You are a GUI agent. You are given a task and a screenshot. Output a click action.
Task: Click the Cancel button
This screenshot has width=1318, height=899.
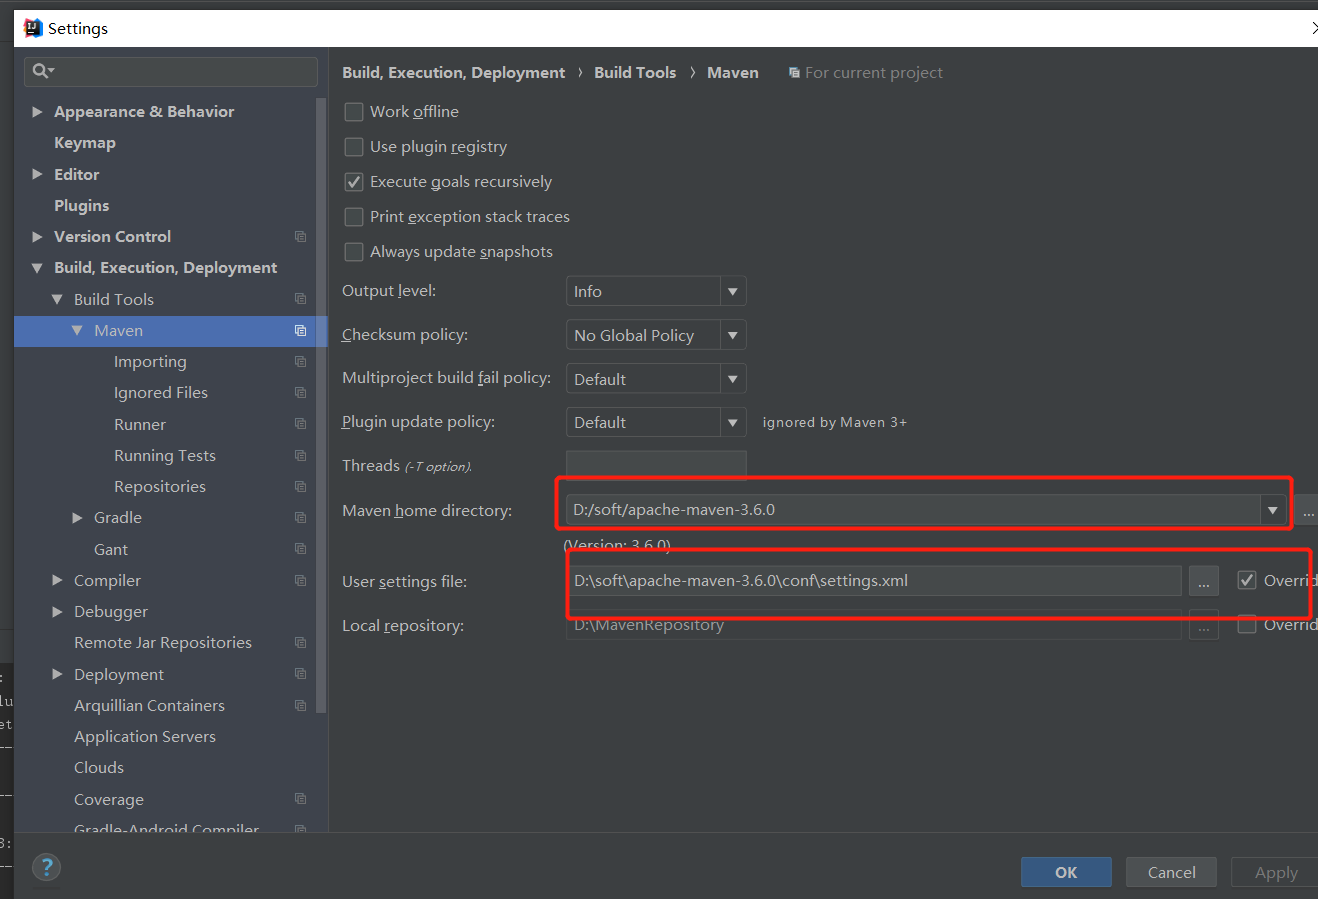[x=1170, y=871]
